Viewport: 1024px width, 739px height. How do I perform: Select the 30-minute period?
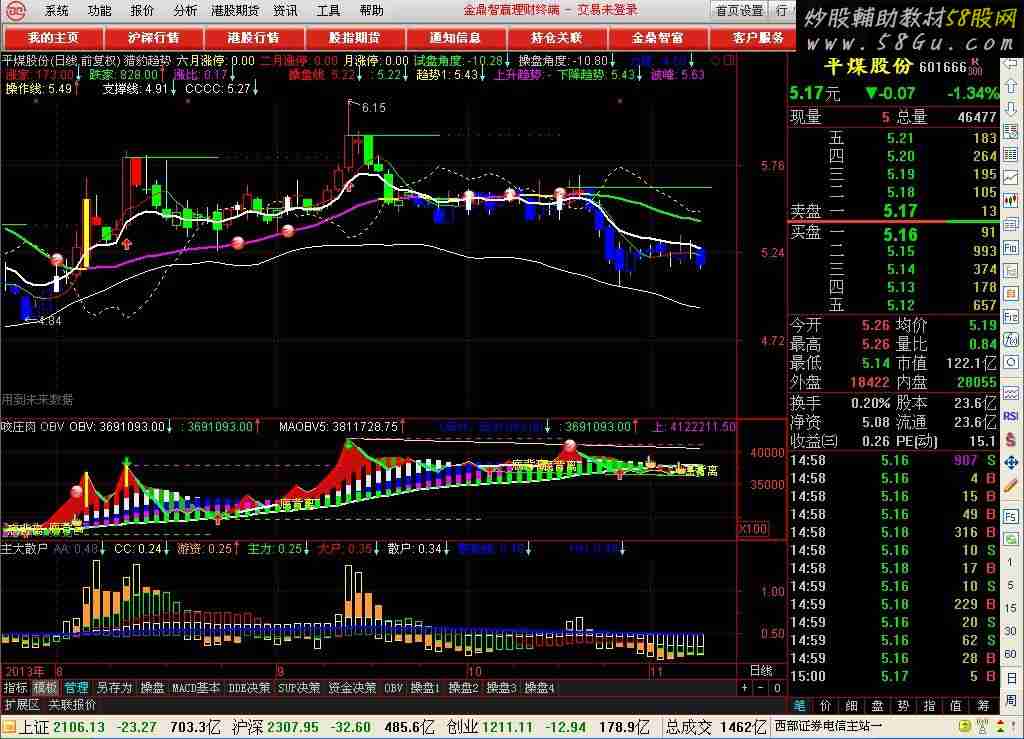[x=1011, y=631]
